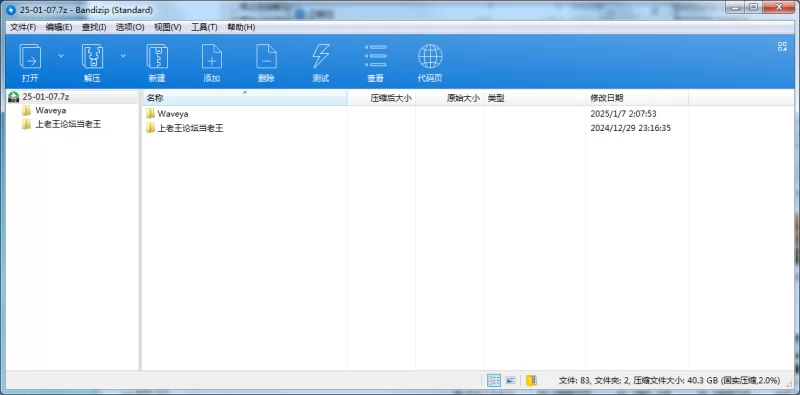Click the status bar text showing 40.3 GB
The width and height of the screenshot is (800, 395).
(x=669, y=380)
